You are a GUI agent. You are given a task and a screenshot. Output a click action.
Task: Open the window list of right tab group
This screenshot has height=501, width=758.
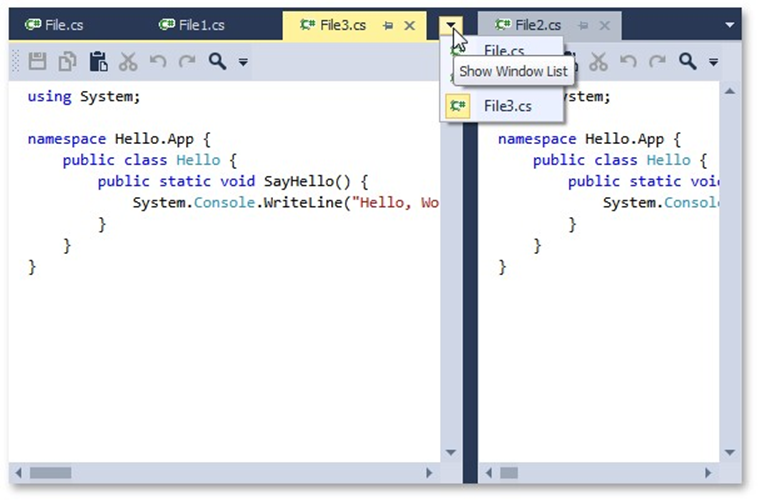pos(728,25)
